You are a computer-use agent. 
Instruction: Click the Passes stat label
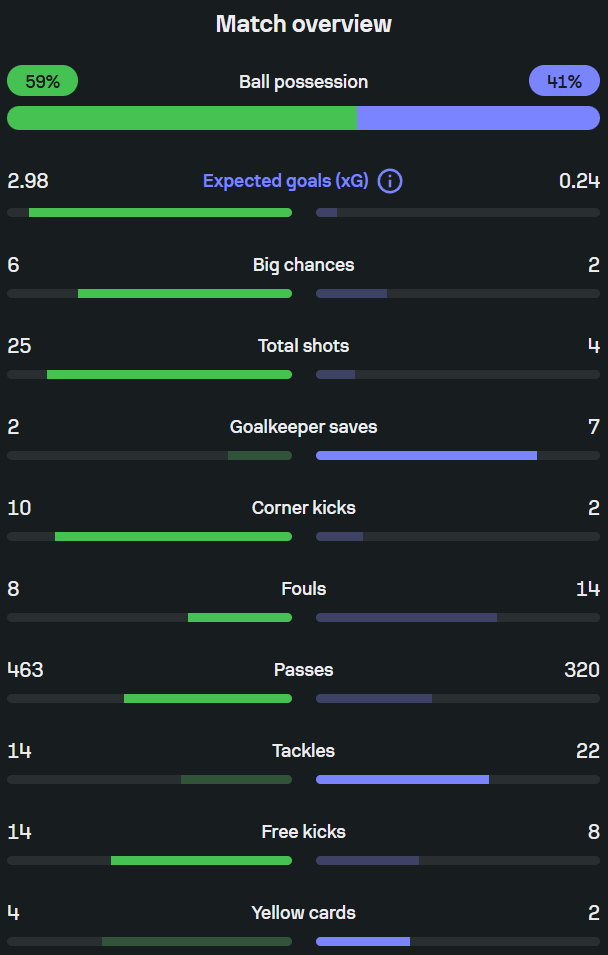tap(303, 670)
